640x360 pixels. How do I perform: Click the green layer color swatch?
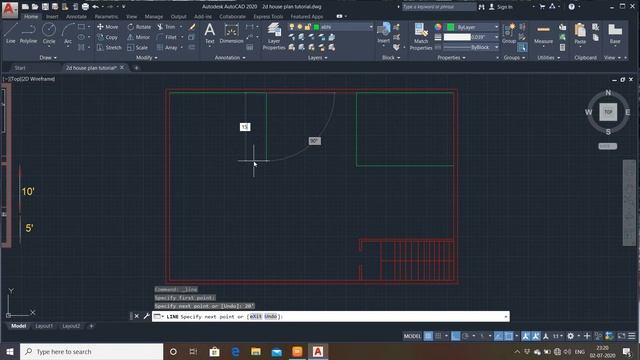pos(316,27)
